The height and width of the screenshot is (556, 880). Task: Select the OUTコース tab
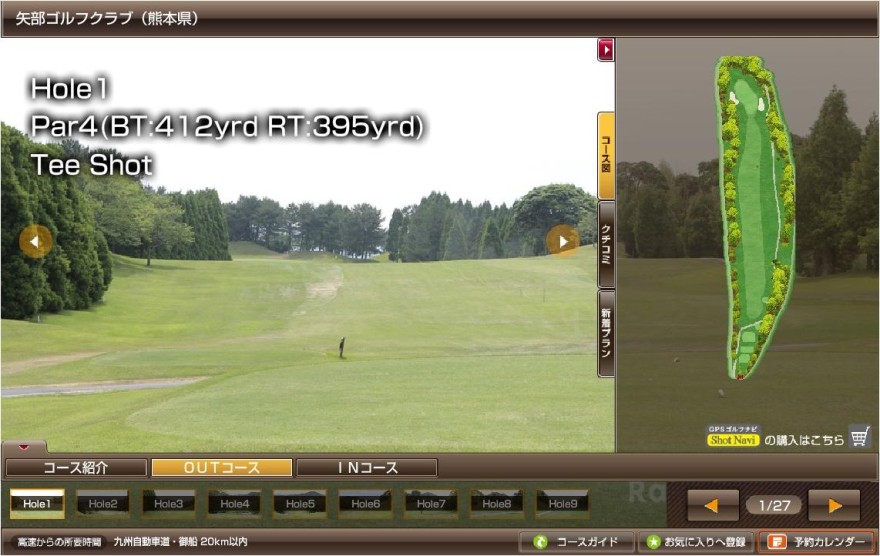(221, 468)
